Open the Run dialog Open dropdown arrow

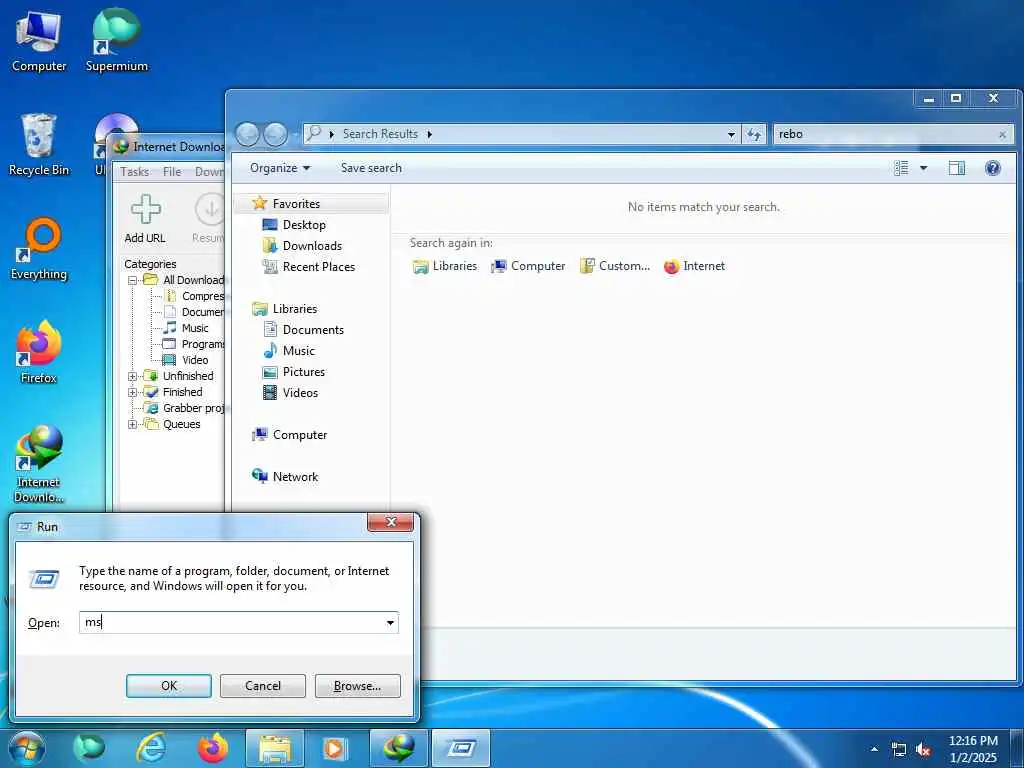390,622
